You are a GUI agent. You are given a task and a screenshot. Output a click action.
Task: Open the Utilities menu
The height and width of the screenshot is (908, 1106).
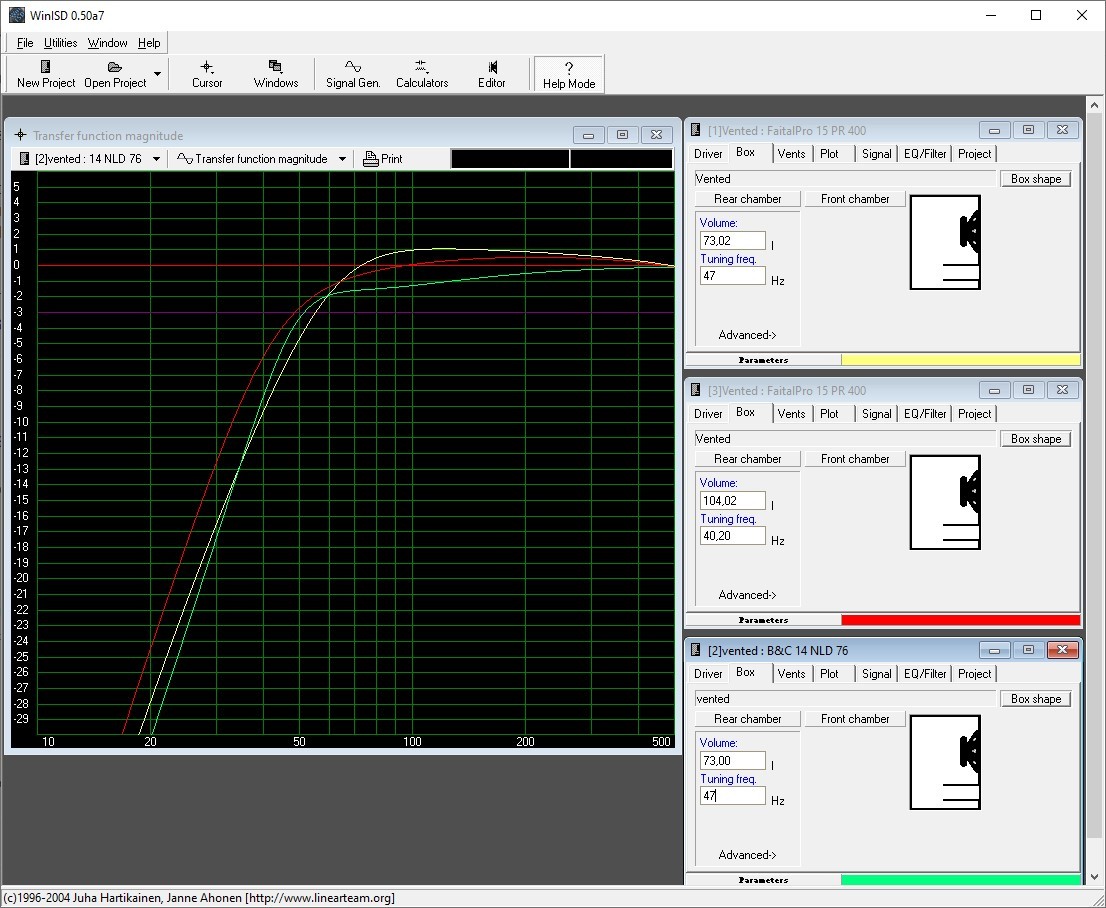click(x=60, y=43)
